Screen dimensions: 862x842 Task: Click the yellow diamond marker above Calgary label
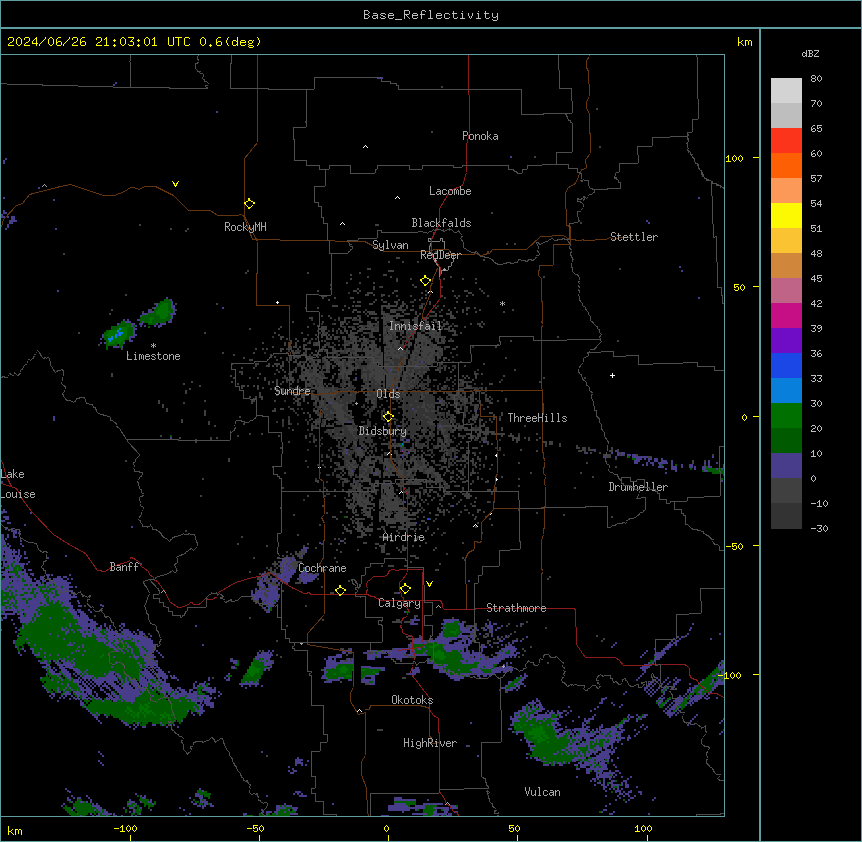[405, 589]
